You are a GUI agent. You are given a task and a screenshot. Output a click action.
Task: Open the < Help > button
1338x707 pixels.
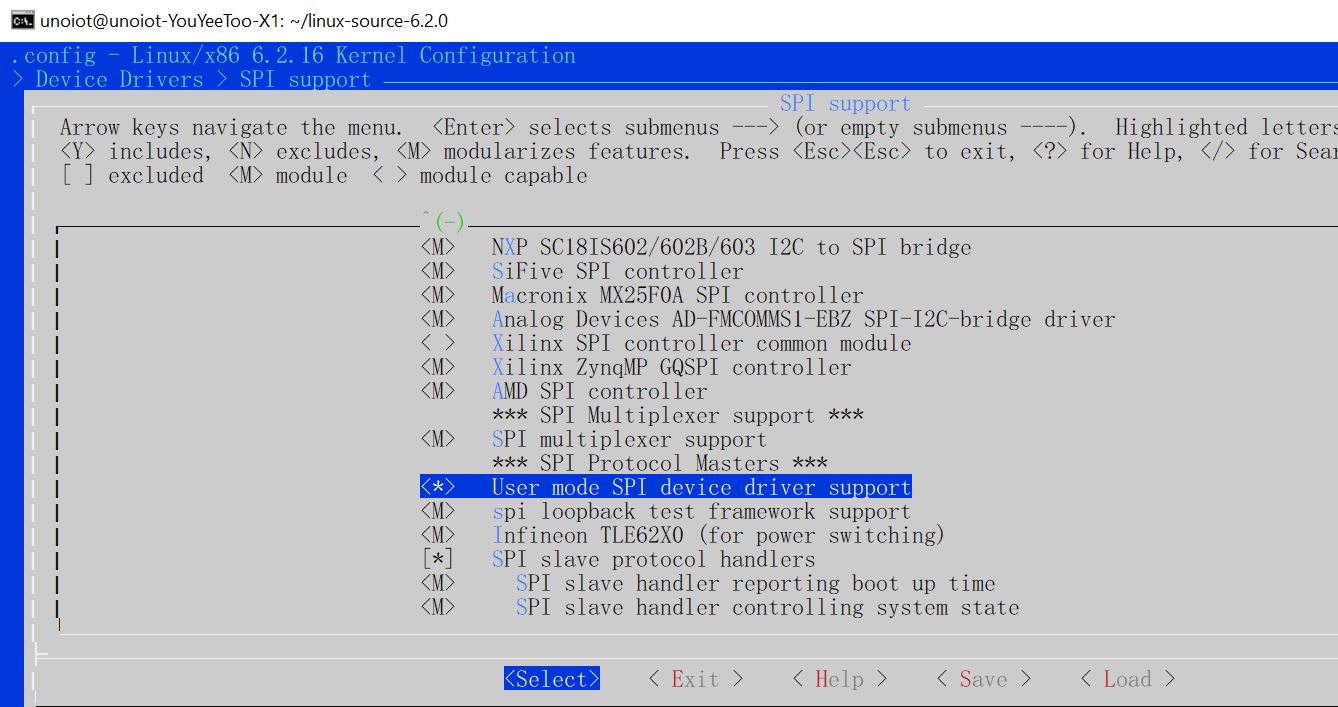pyautogui.click(x=840, y=679)
